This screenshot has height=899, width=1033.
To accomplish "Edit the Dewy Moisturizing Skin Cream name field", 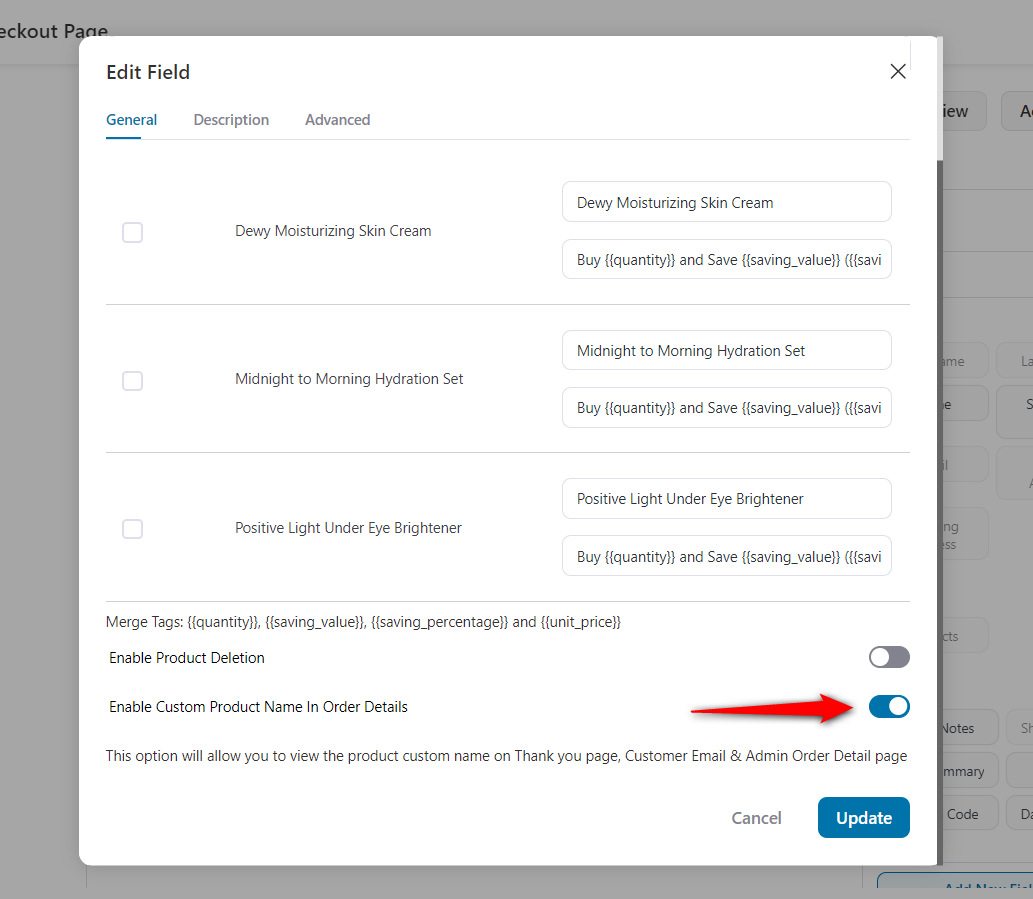I will tap(726, 202).
